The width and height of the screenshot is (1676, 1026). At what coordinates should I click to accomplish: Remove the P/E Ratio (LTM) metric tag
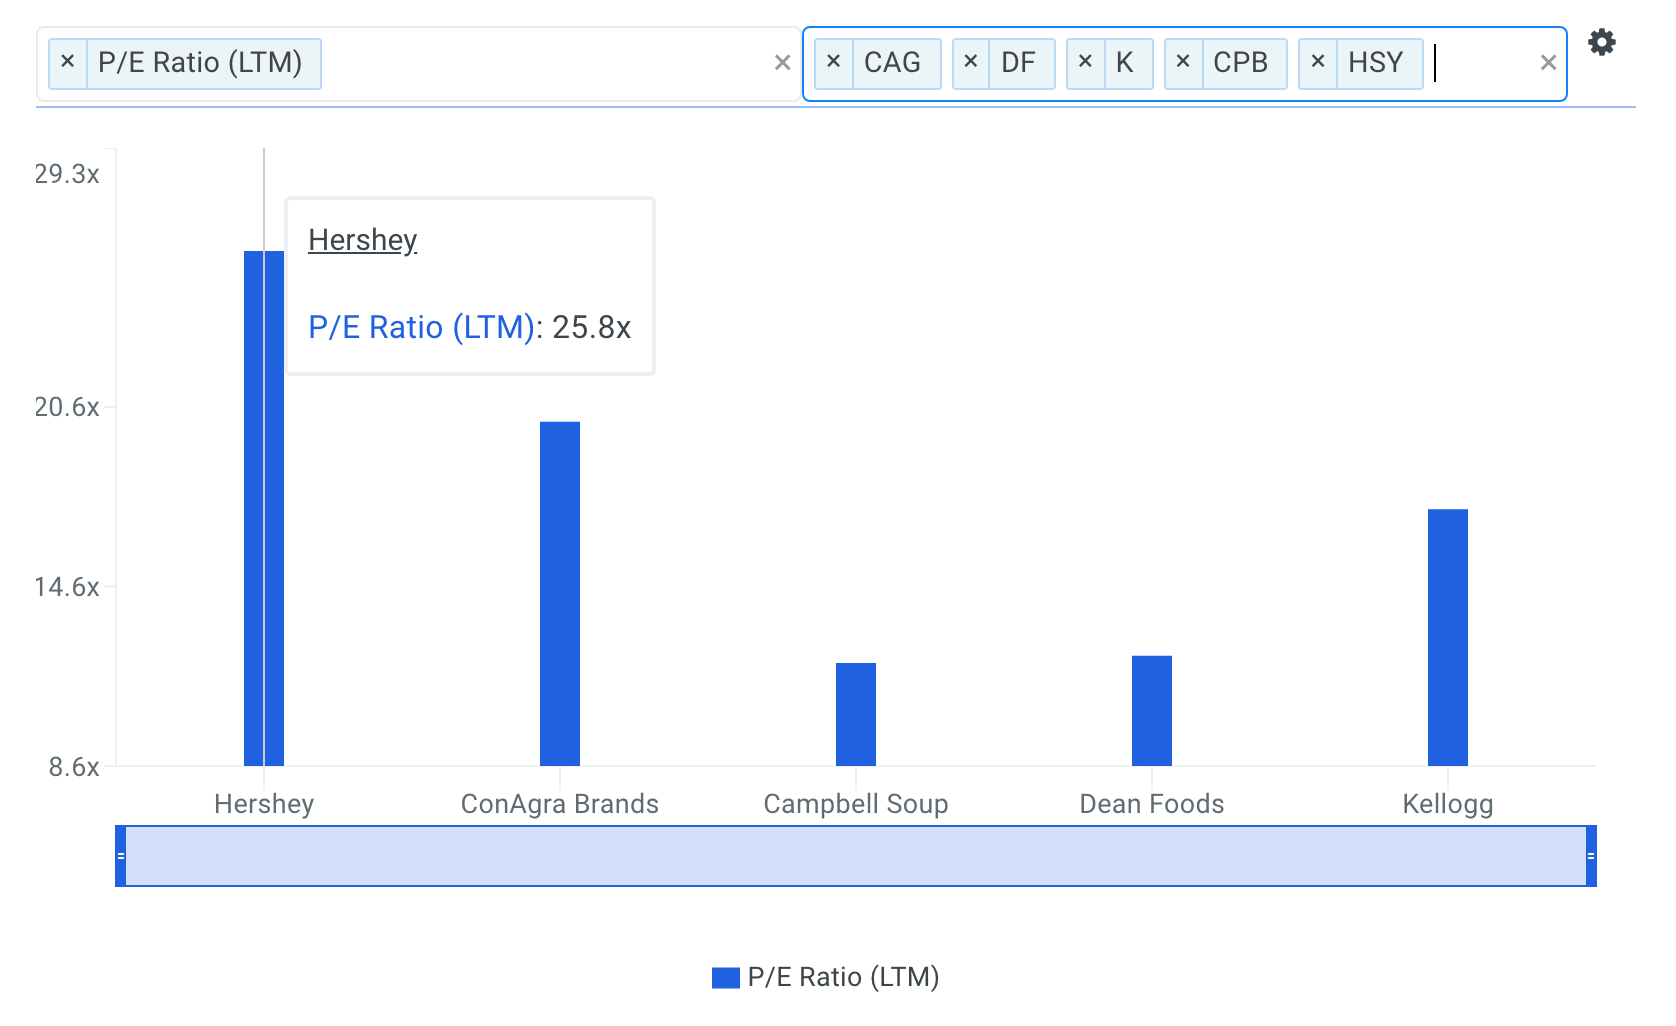point(68,62)
